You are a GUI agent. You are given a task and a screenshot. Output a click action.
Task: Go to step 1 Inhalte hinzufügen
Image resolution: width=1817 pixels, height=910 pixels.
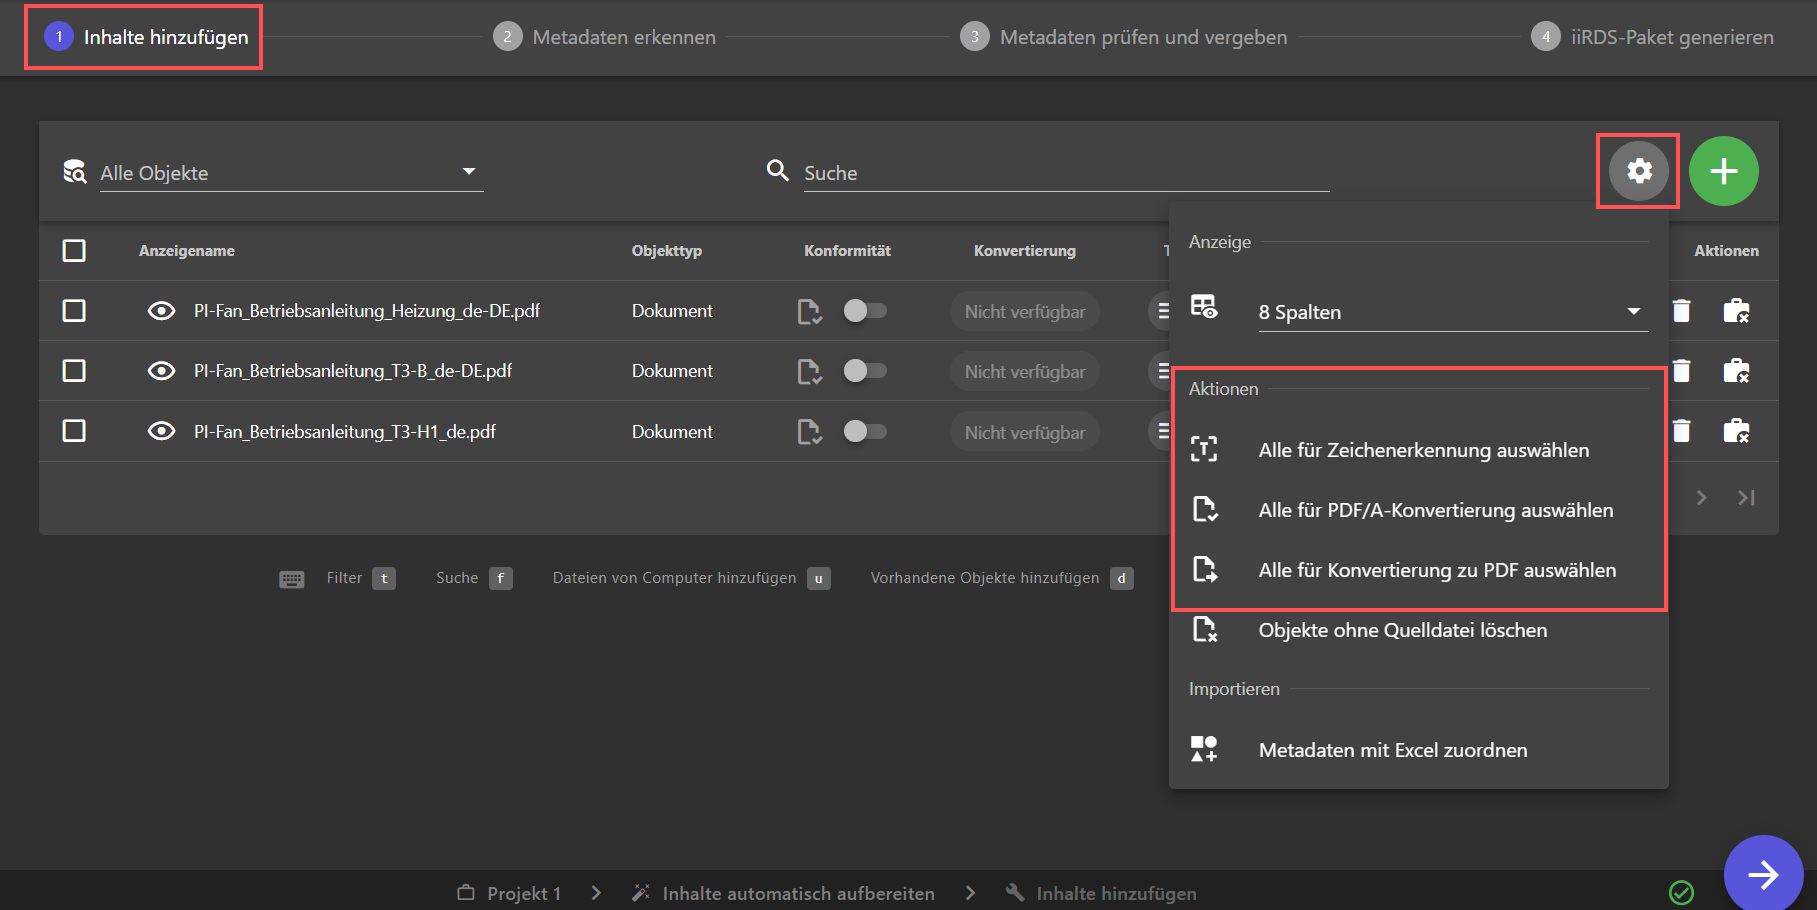click(146, 37)
